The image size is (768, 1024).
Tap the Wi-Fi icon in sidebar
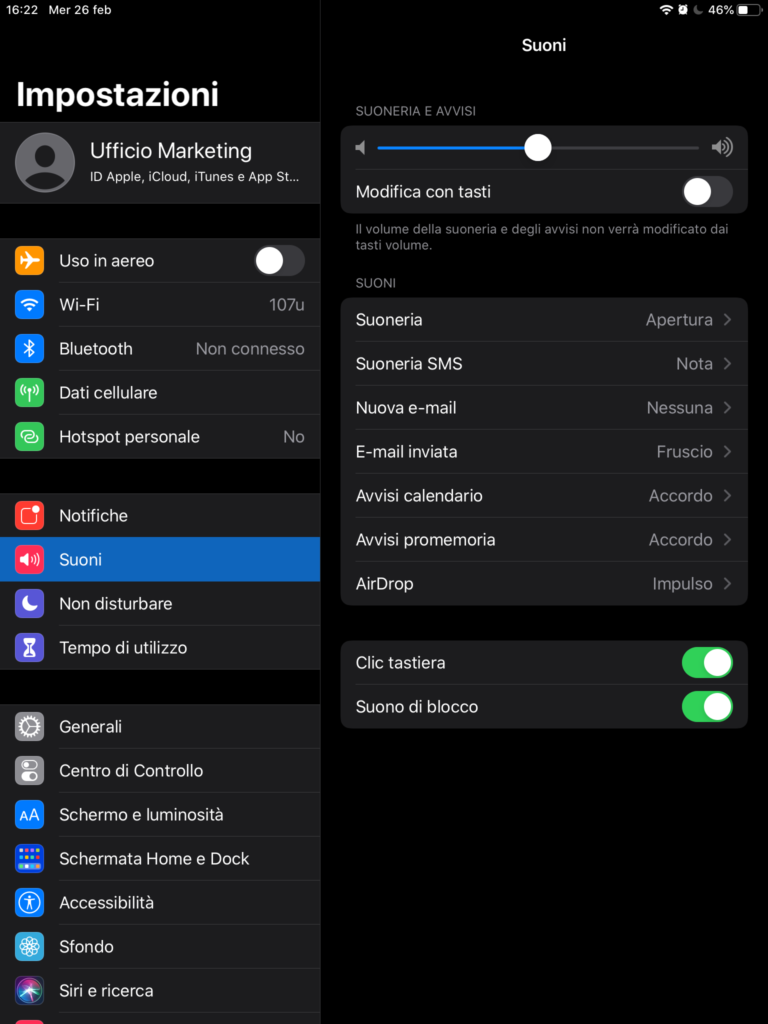(30, 305)
